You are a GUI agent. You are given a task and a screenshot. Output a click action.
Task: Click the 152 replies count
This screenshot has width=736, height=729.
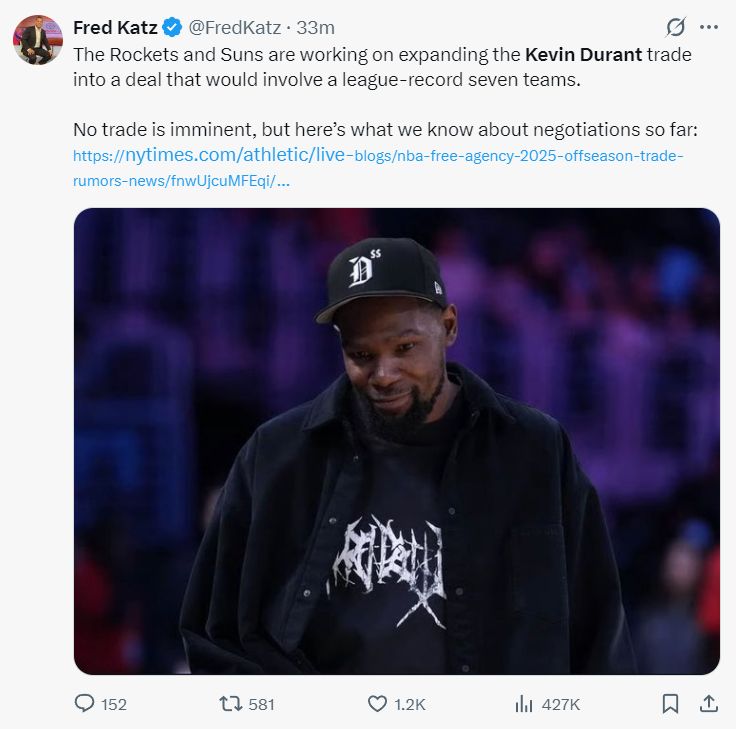click(x=114, y=704)
